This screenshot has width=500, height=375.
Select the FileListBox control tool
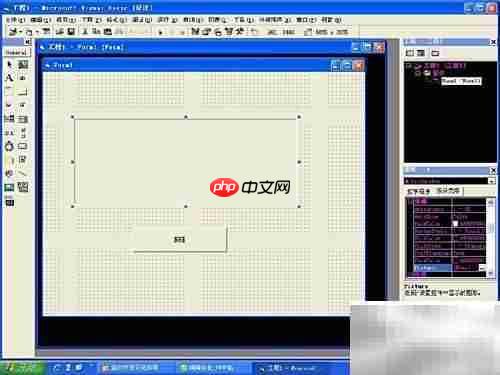[23, 160]
